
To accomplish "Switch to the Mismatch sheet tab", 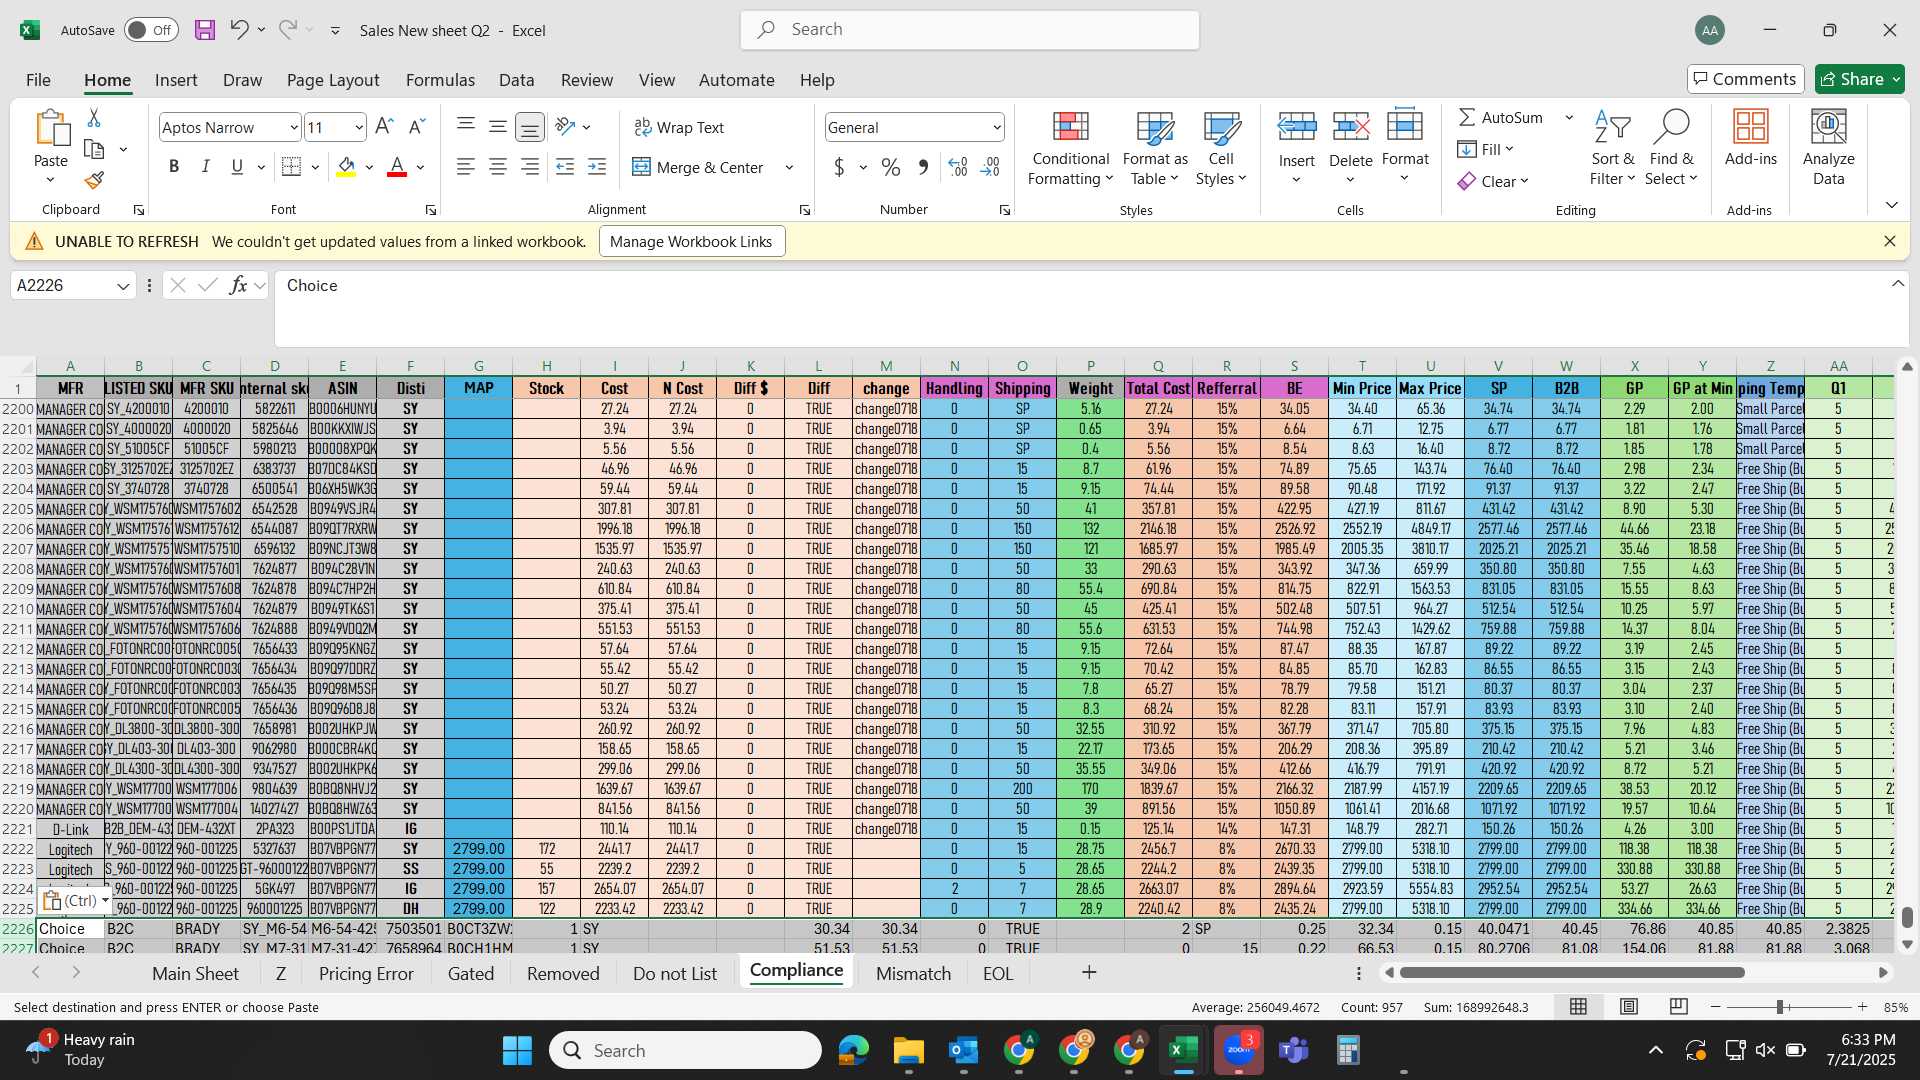I will click(913, 973).
